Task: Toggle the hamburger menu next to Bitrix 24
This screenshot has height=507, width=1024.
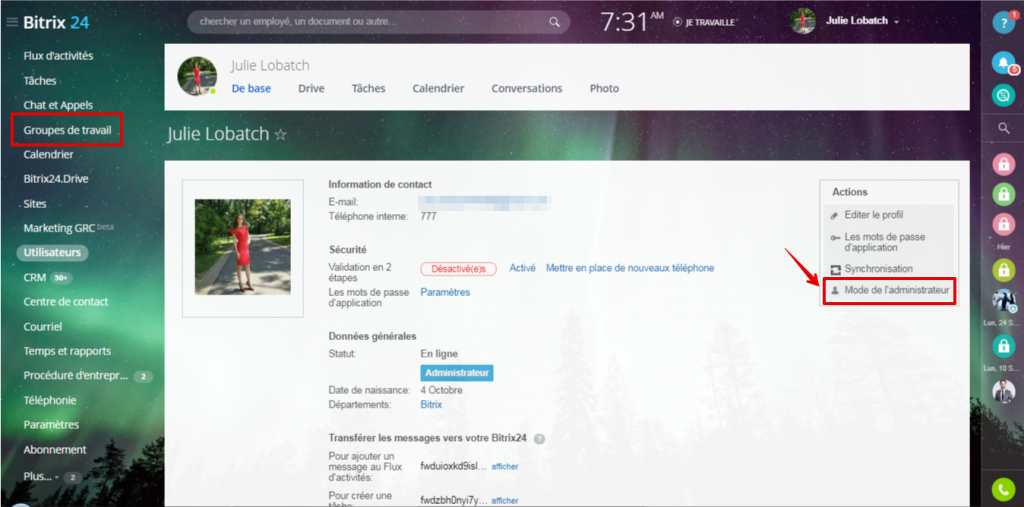Action: pos(12,22)
